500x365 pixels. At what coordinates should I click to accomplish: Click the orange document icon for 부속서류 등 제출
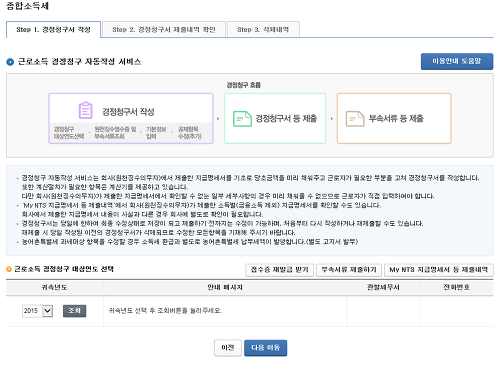click(x=355, y=119)
